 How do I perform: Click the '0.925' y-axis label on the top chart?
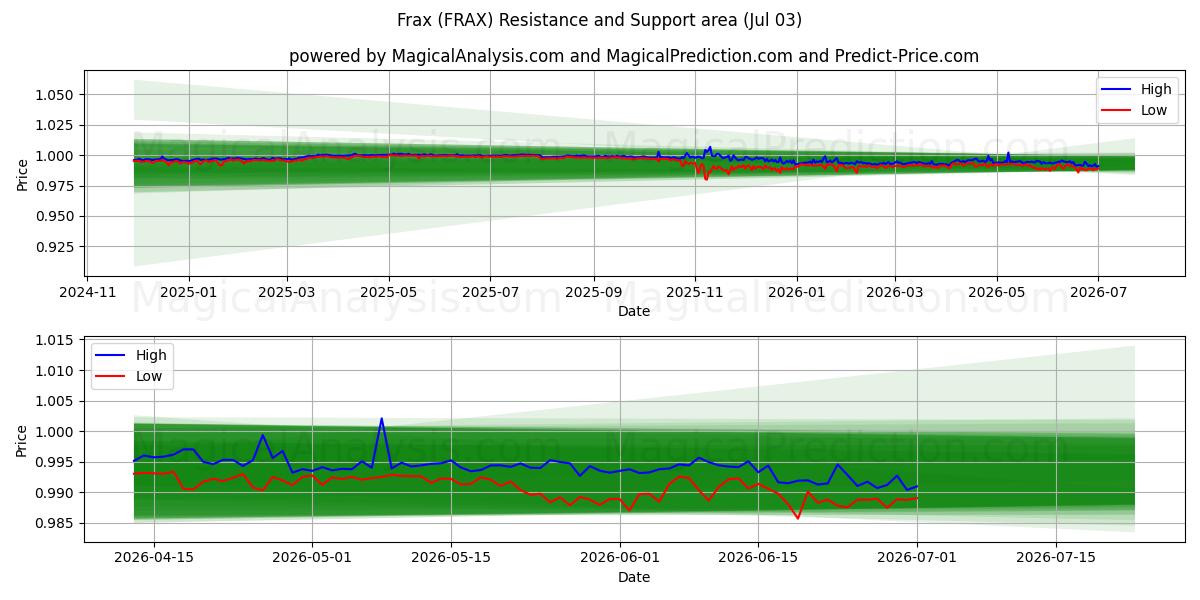tap(57, 247)
